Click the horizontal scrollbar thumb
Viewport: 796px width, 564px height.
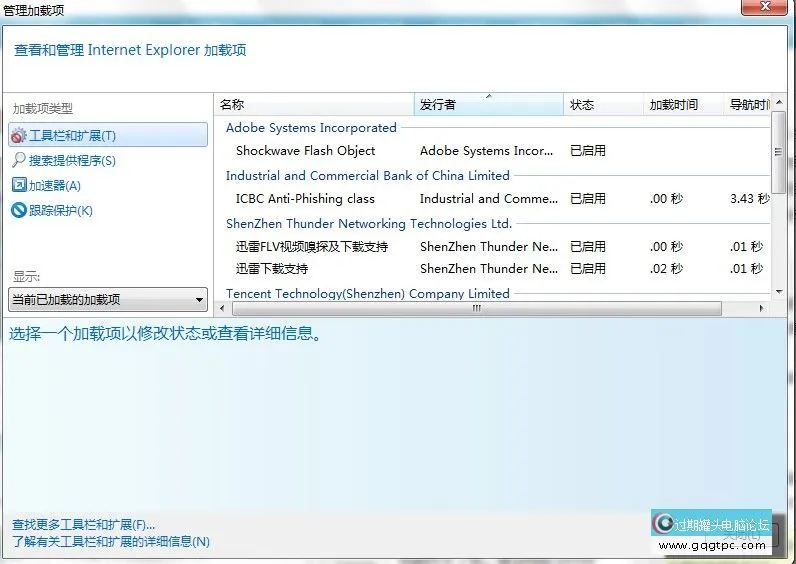(477, 308)
